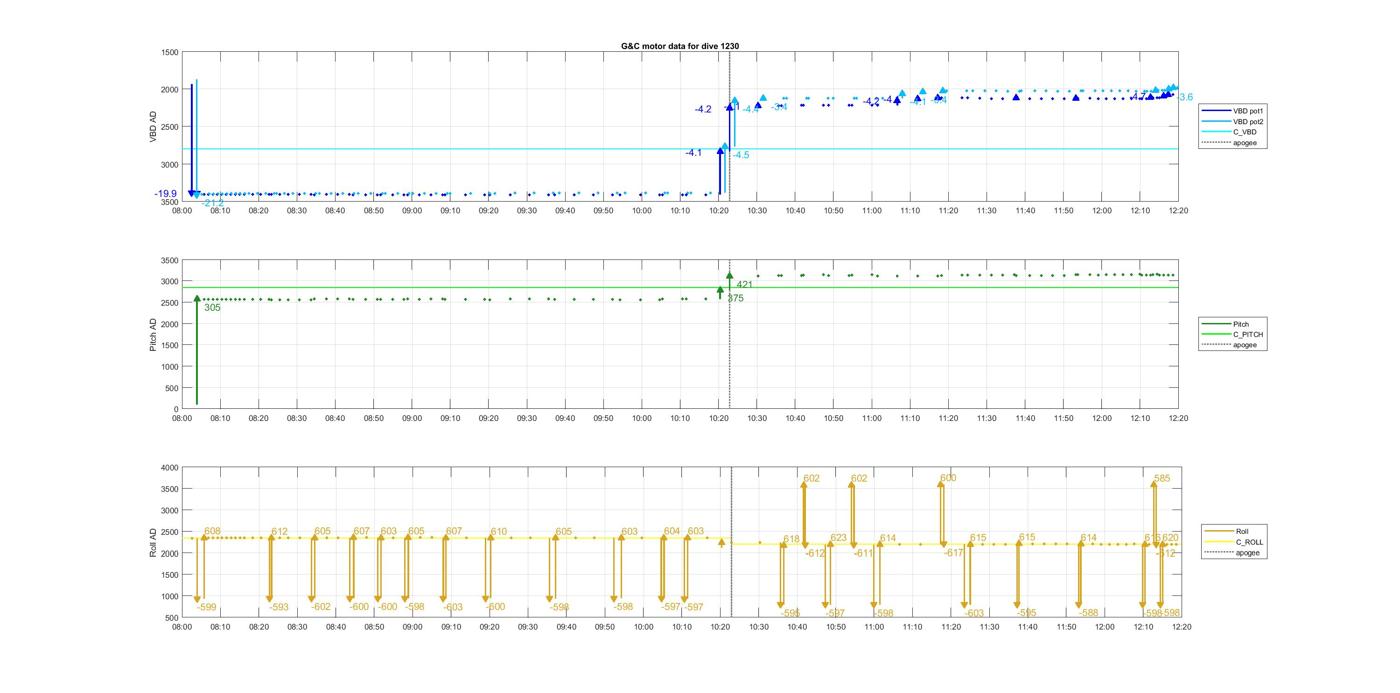
Task: Click the '620' roll data label
Action: (x=1170, y=538)
